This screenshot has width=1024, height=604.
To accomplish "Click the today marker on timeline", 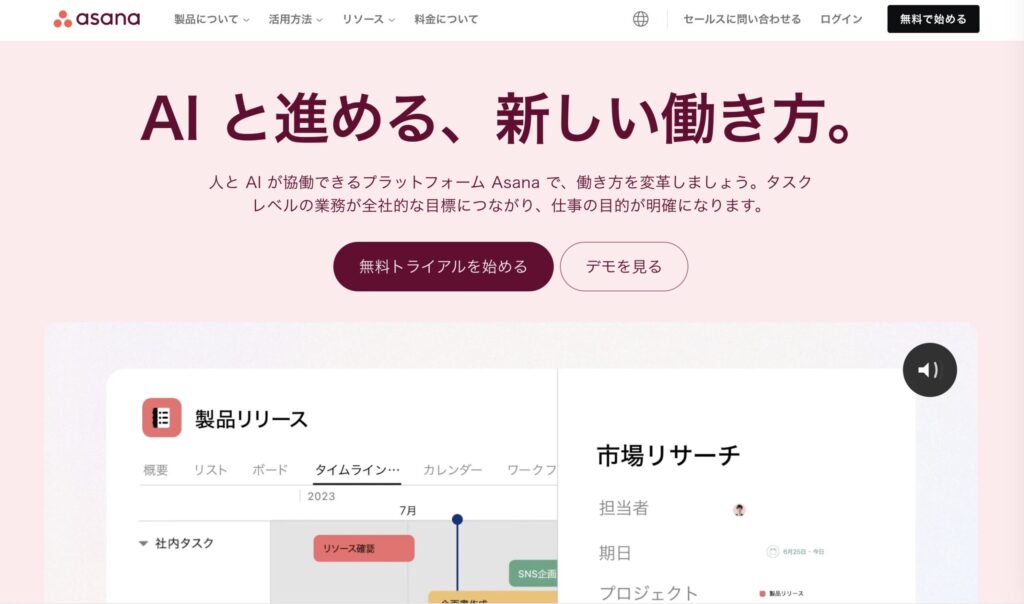I will tap(457, 519).
